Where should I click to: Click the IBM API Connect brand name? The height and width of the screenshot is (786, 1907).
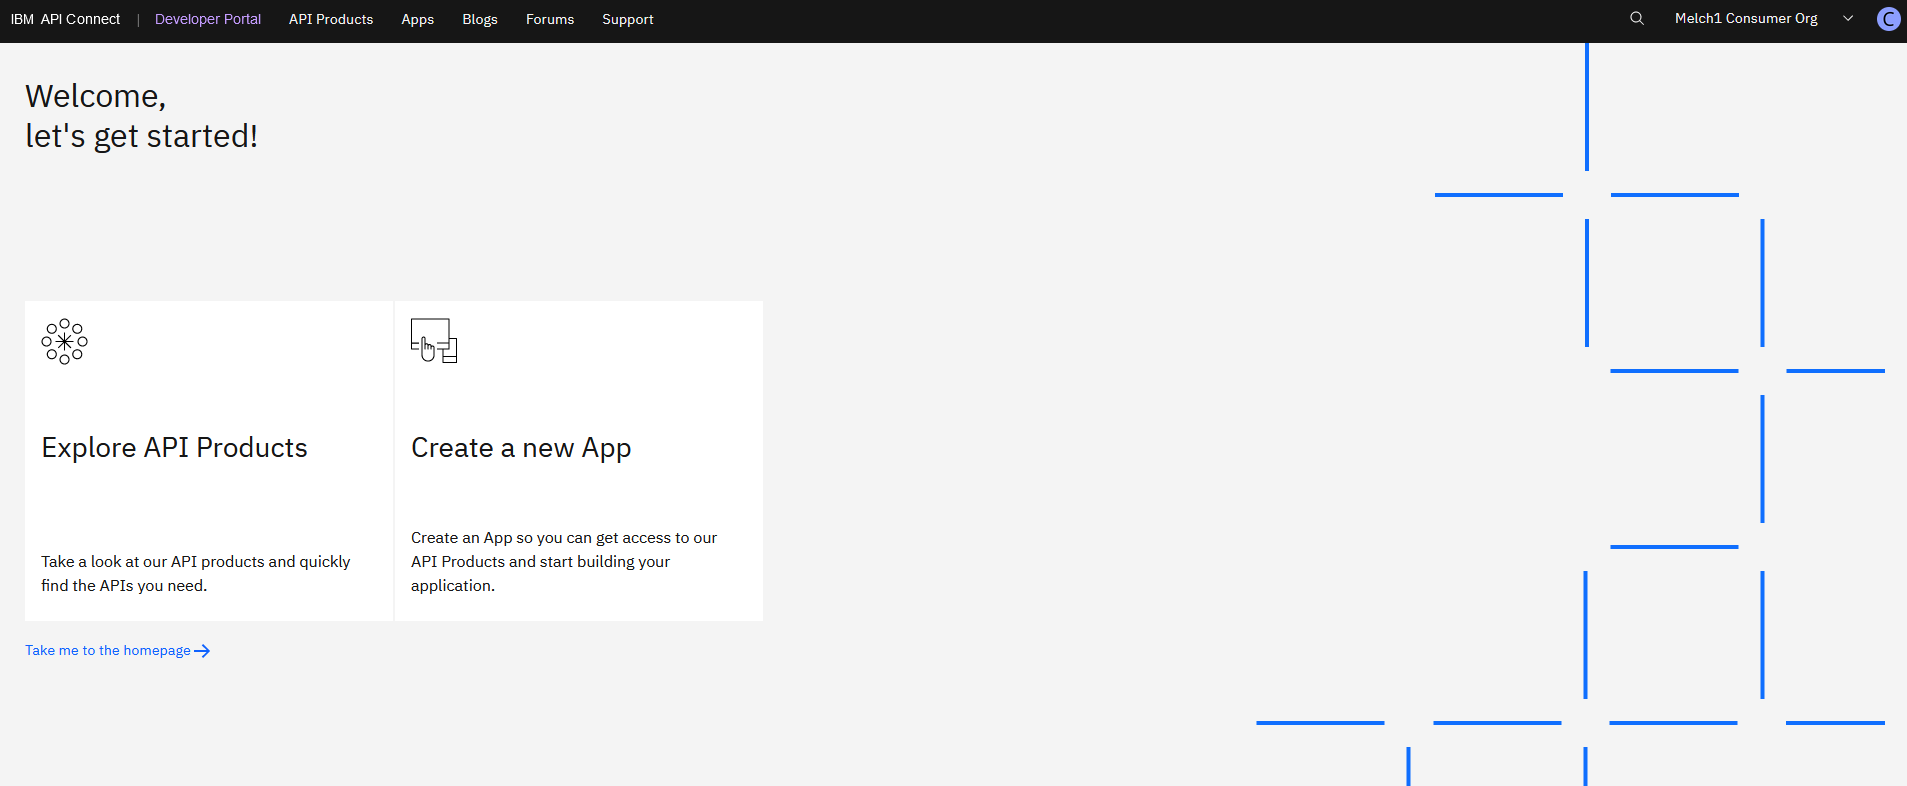pos(65,19)
